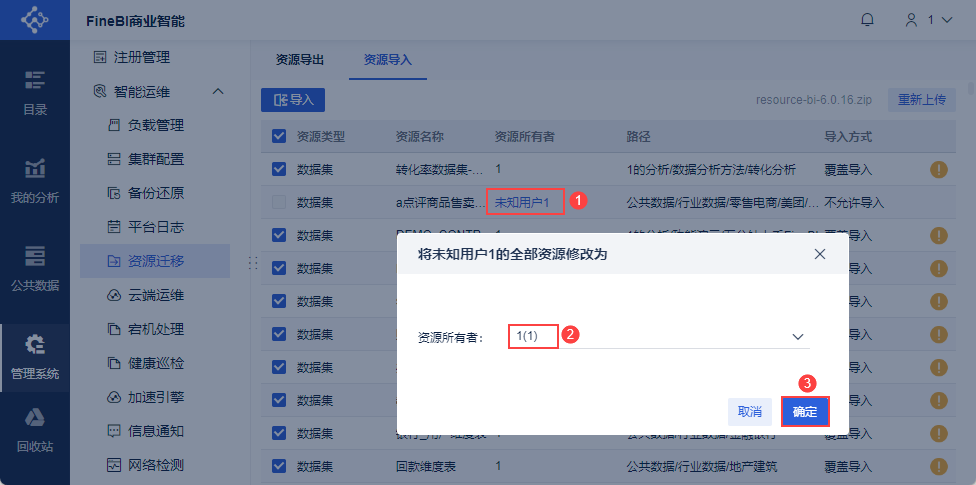Open 健康巡检 page
The height and width of the screenshot is (485, 976).
[x=155, y=363]
